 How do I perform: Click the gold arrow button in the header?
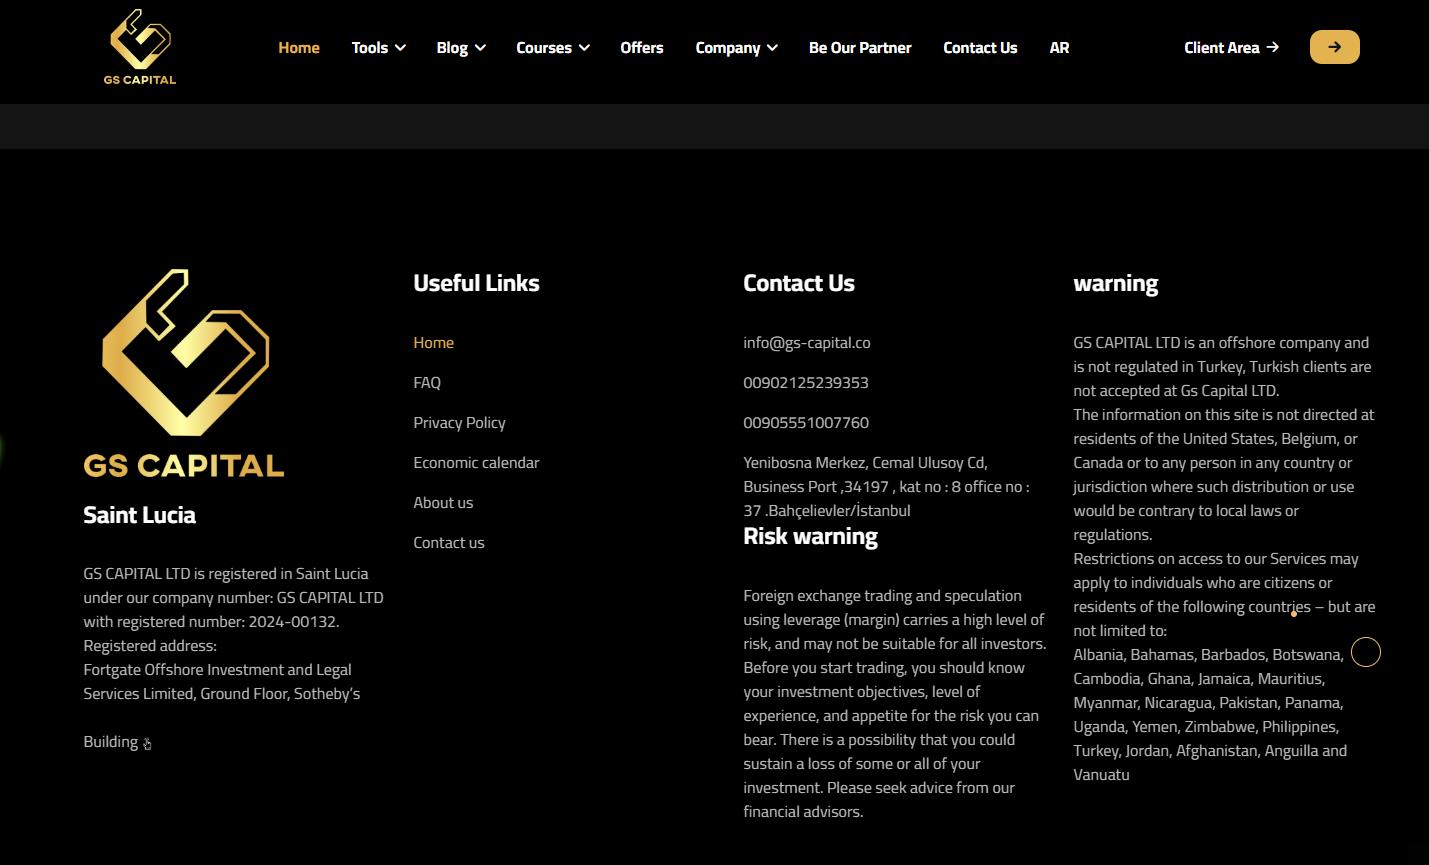point(1334,47)
